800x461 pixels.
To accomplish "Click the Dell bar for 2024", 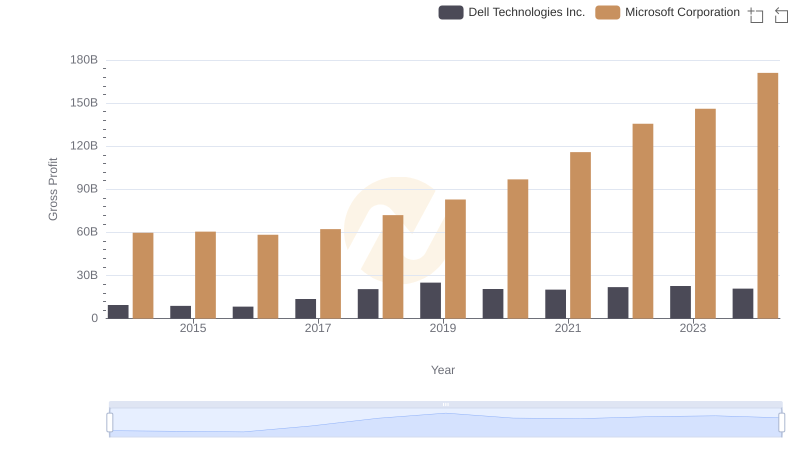I will point(743,303).
